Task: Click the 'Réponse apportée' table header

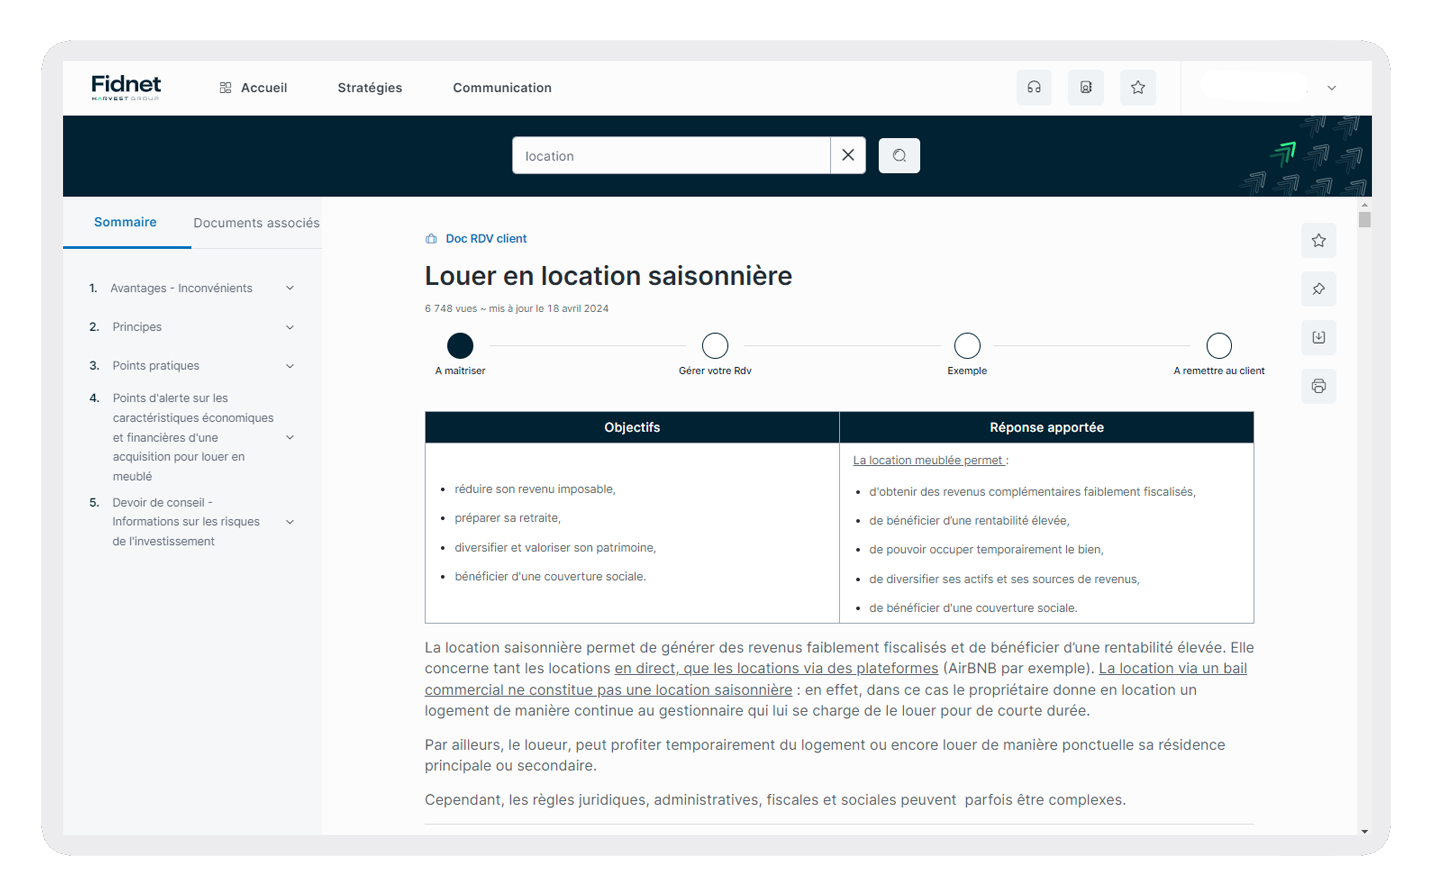Action: click(1047, 427)
